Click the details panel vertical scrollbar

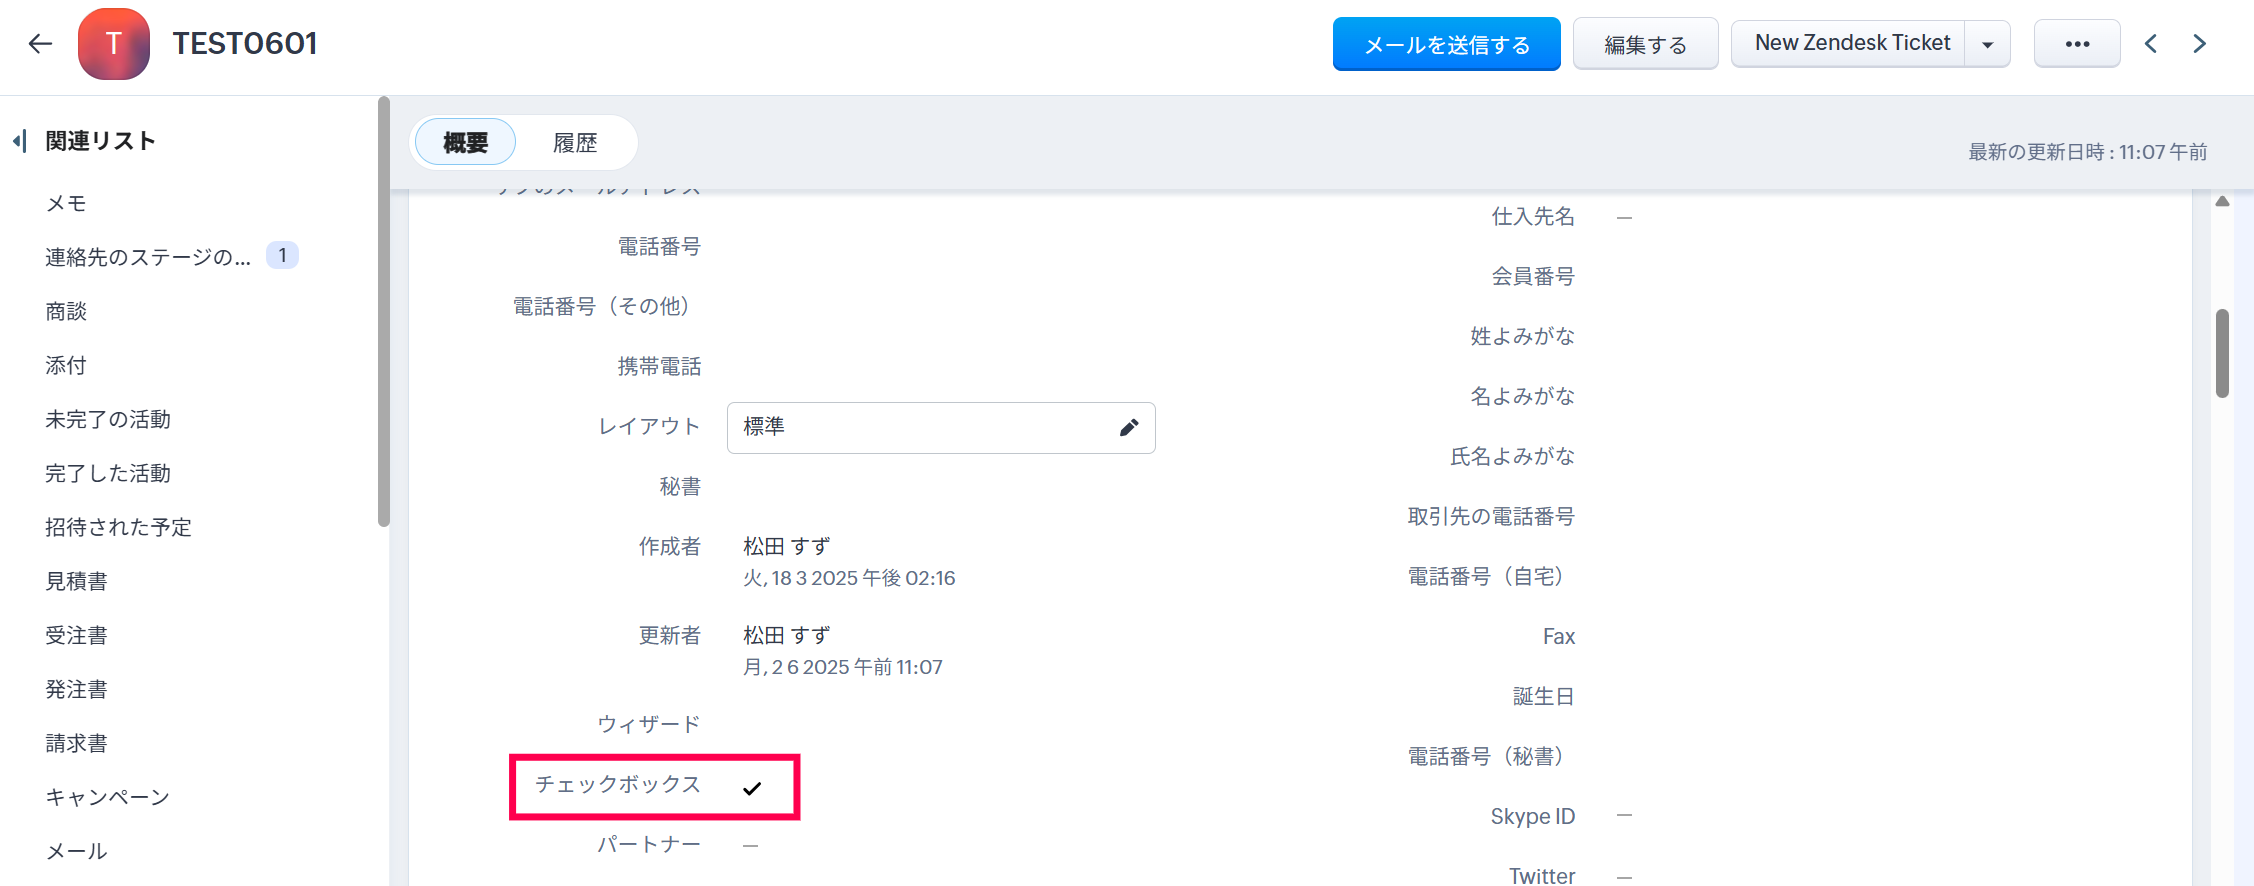click(2222, 353)
